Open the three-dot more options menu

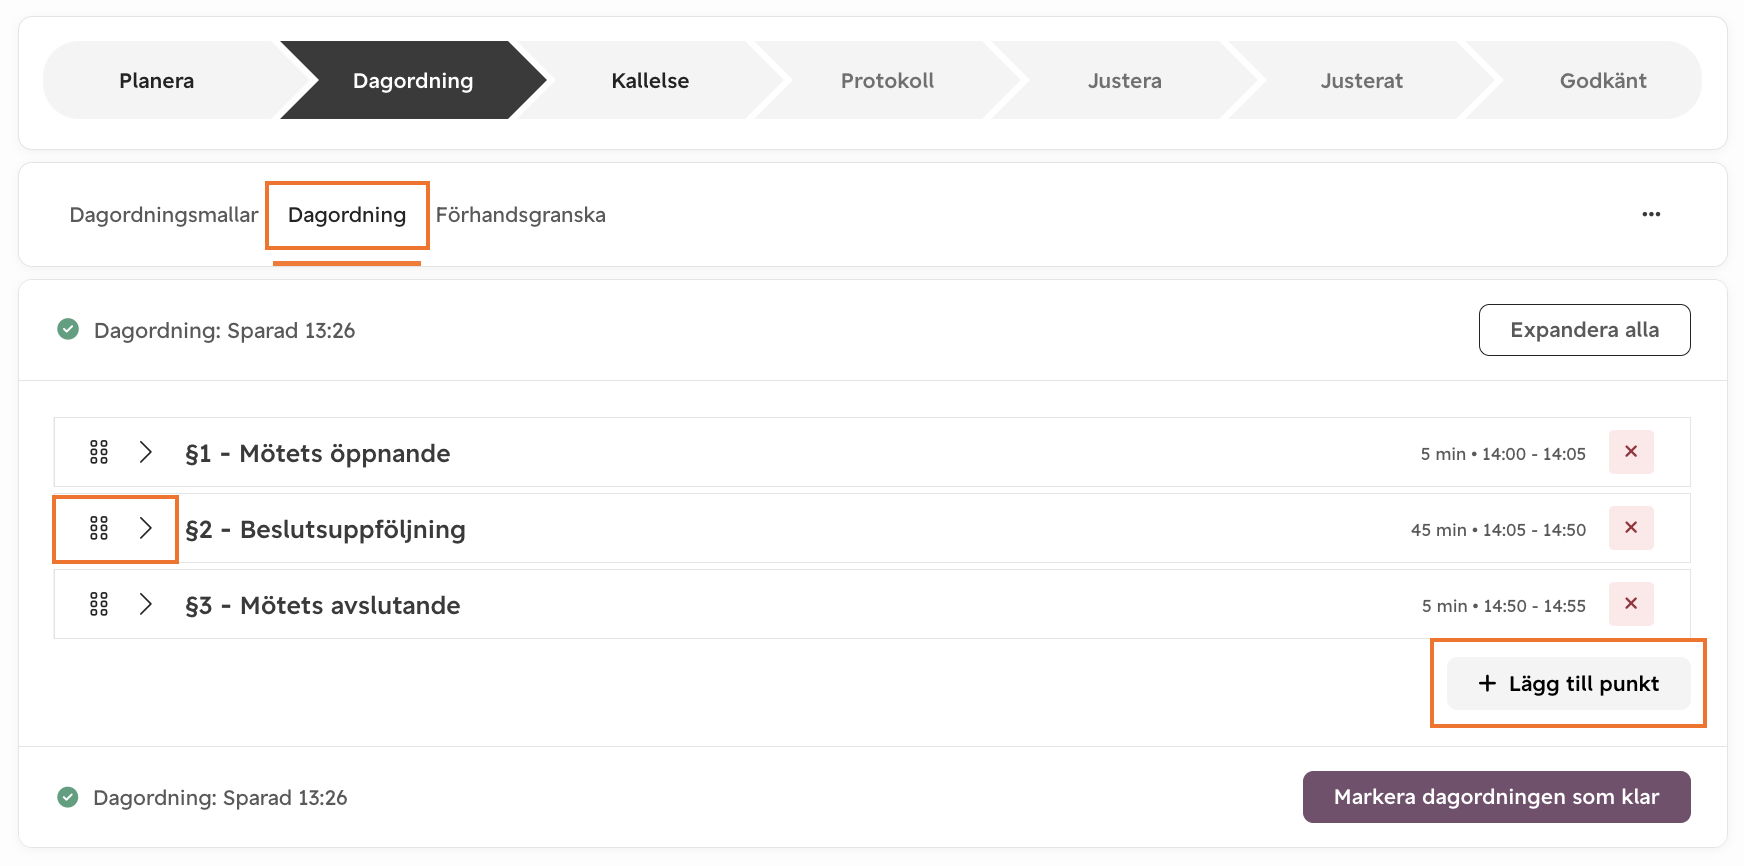tap(1651, 214)
